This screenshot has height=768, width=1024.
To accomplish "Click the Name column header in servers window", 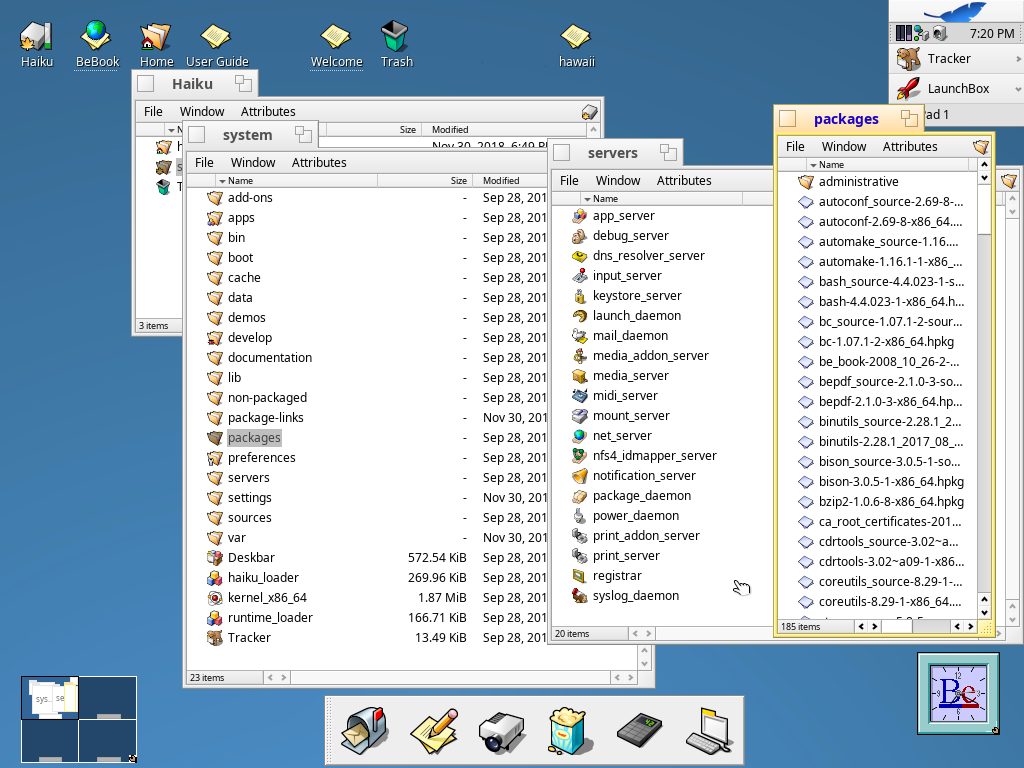I will click(605, 199).
